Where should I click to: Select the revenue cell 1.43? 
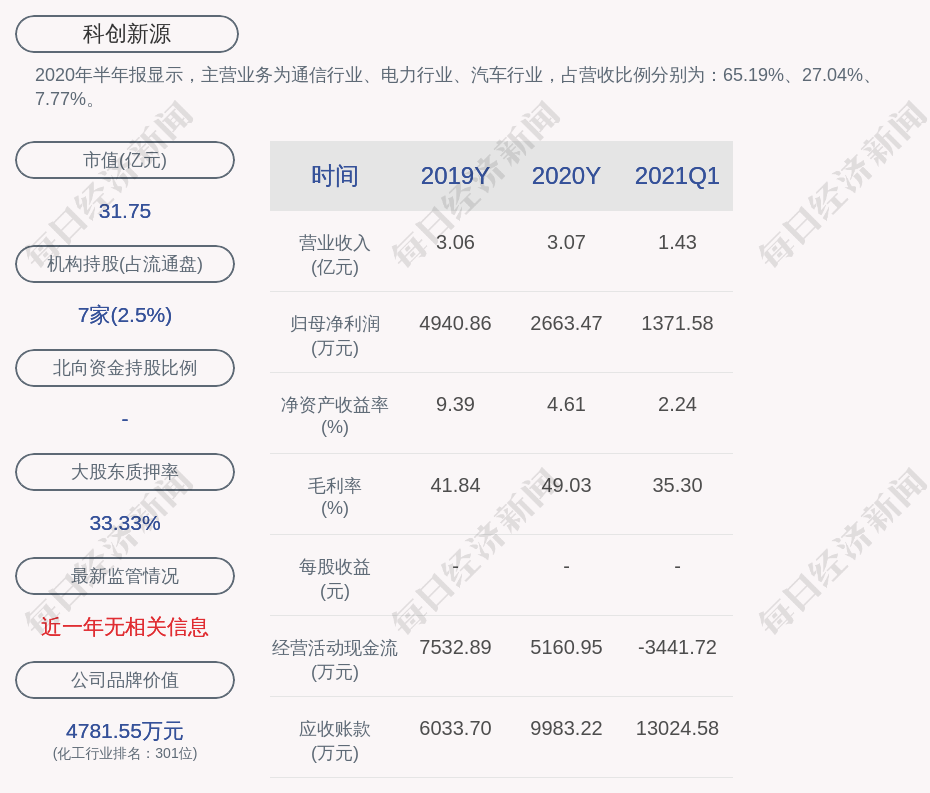(677, 243)
